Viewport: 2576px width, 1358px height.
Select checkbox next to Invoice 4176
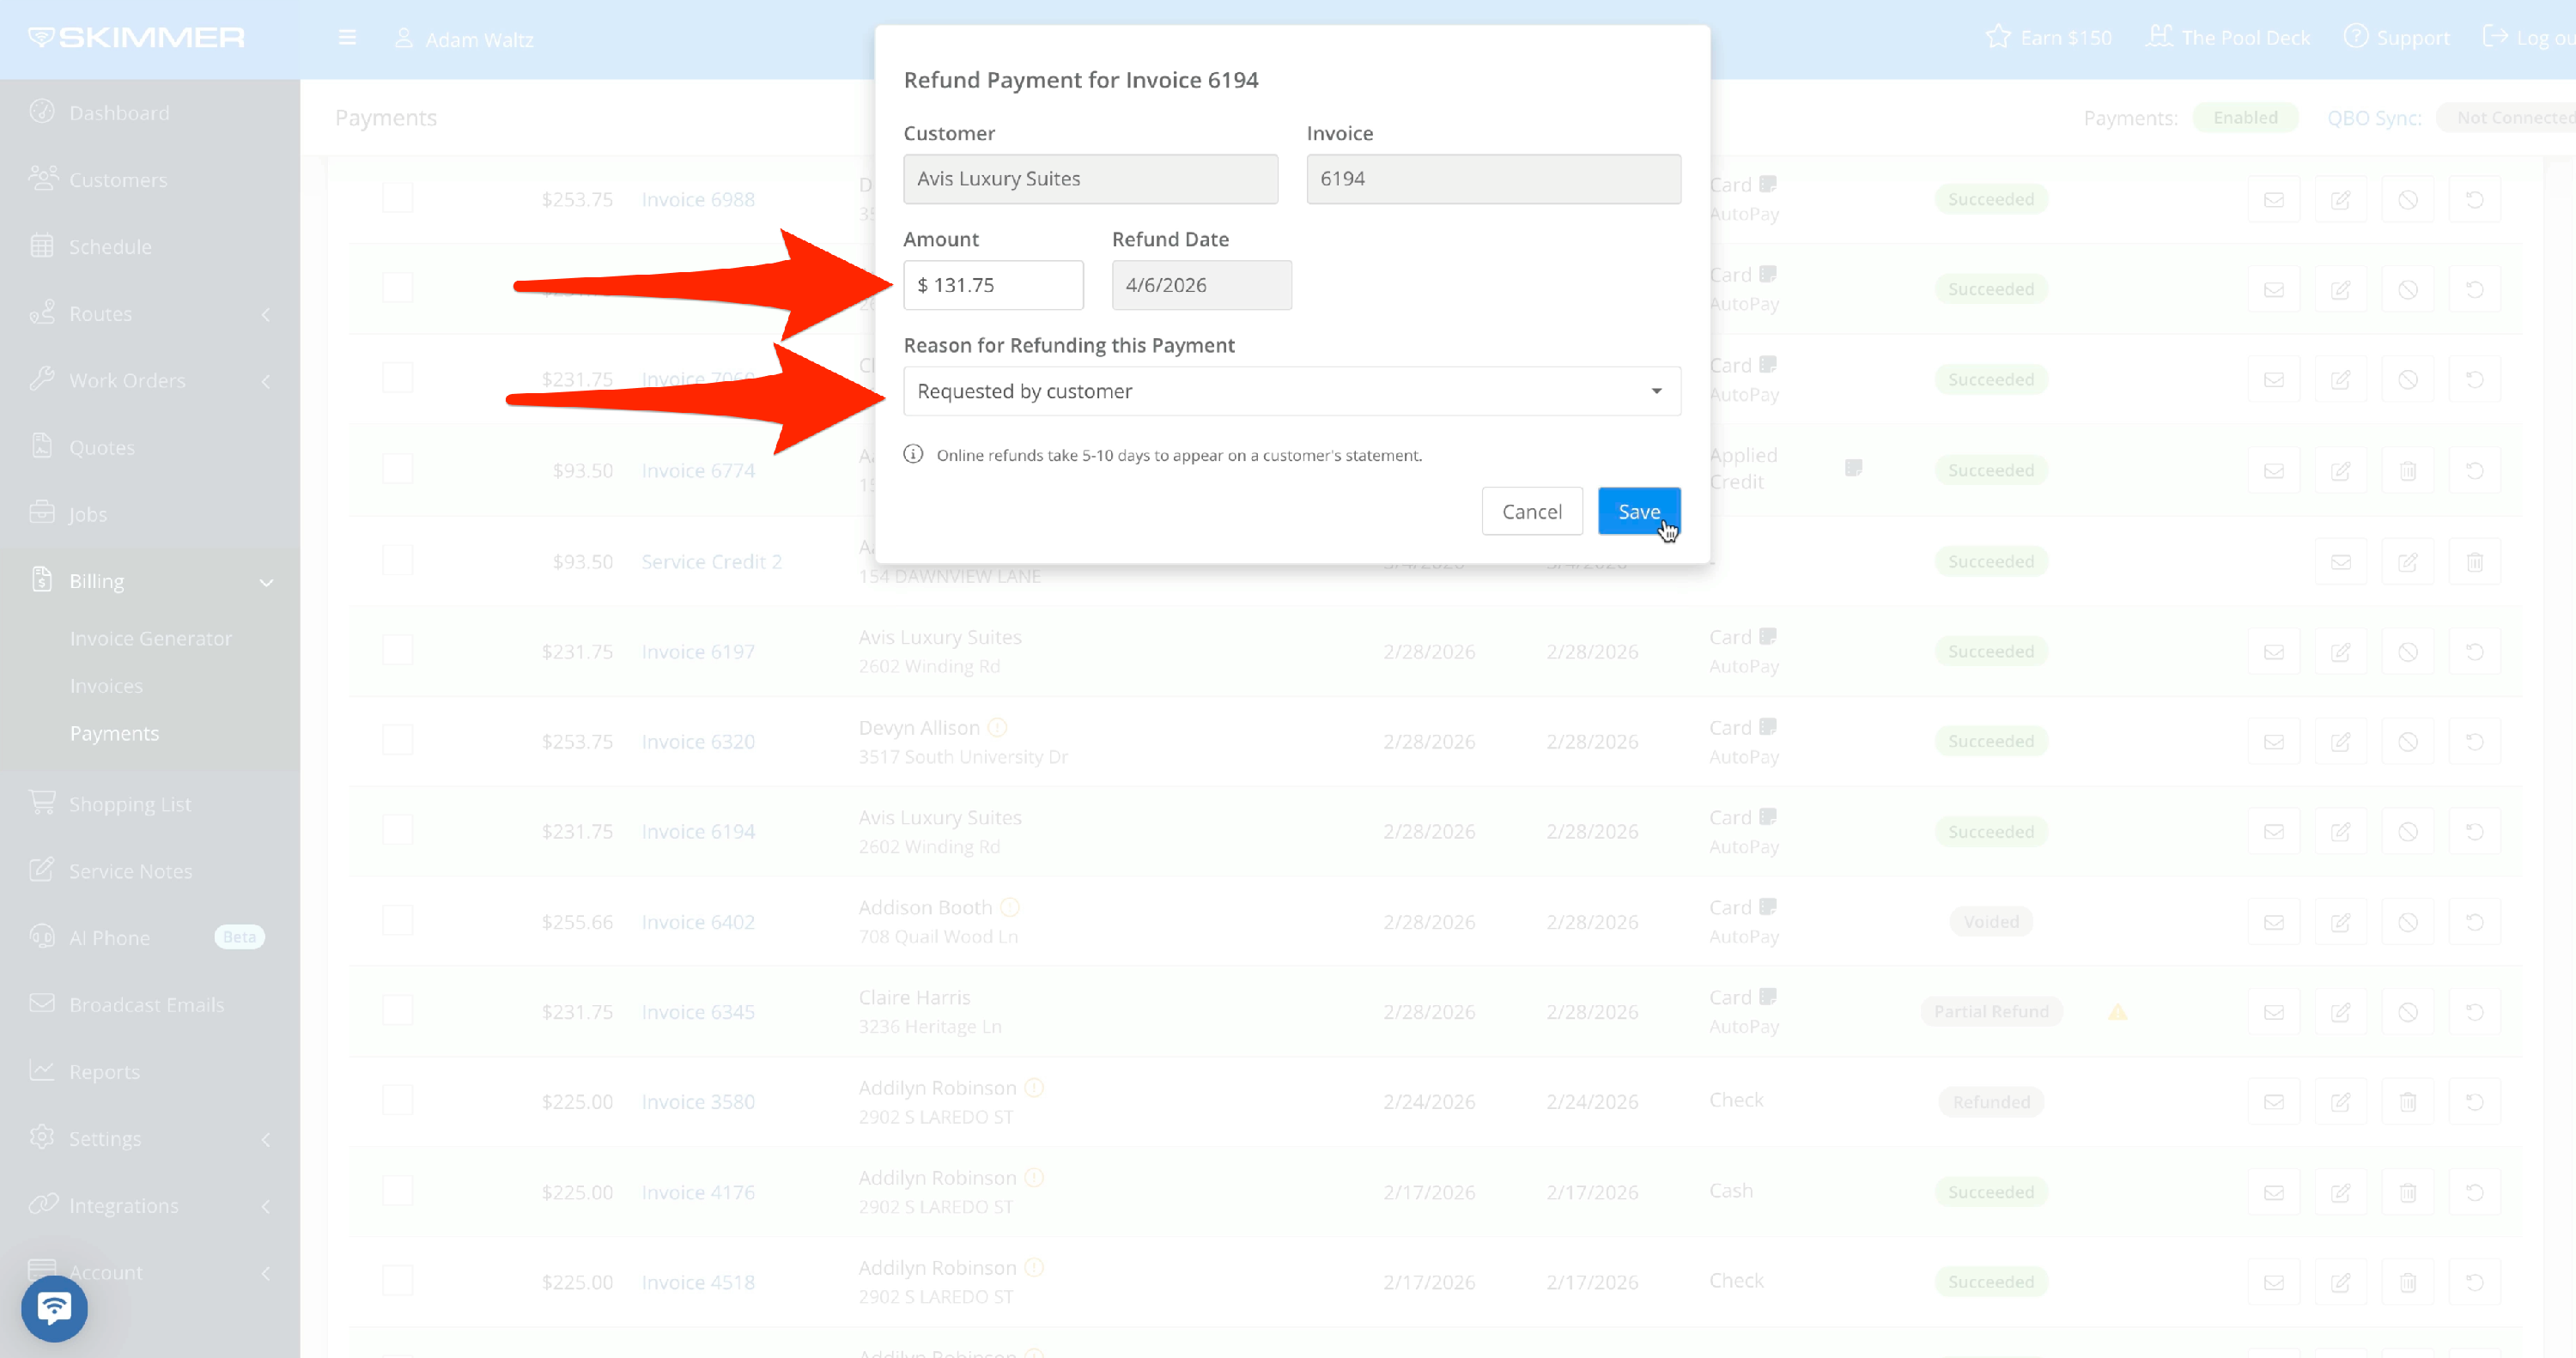[397, 1190]
